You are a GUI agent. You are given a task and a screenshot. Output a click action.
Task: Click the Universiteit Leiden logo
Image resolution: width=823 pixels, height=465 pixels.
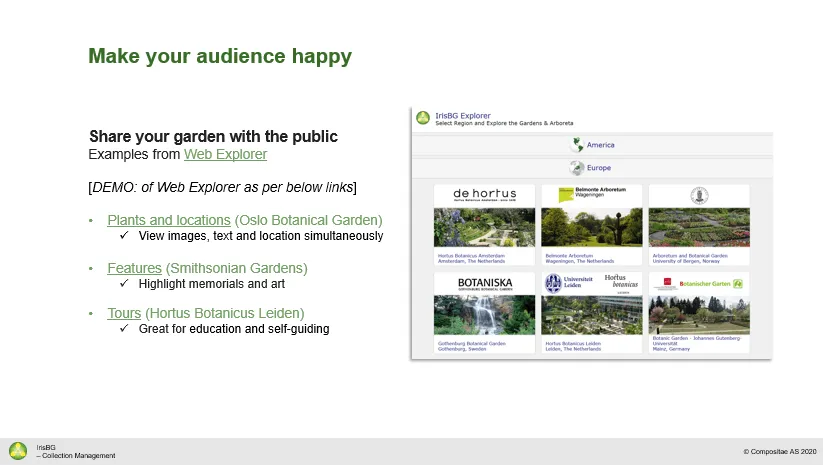[569, 283]
